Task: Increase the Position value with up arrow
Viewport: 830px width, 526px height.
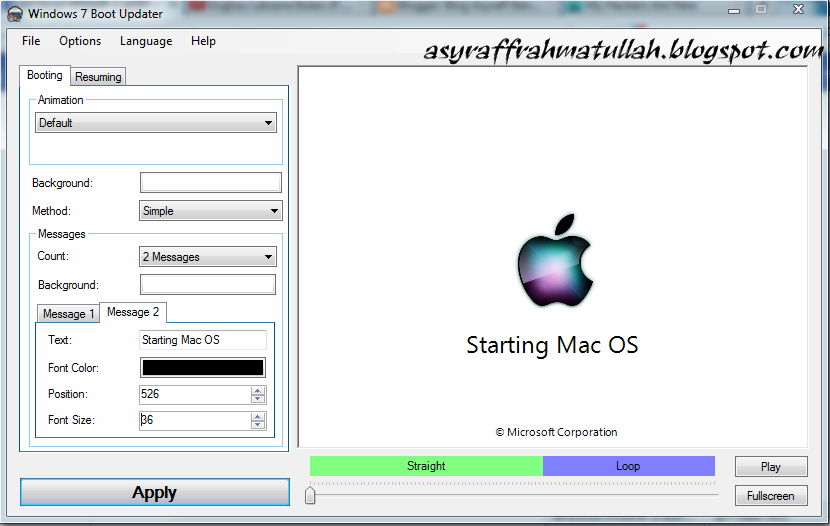Action: [258, 391]
